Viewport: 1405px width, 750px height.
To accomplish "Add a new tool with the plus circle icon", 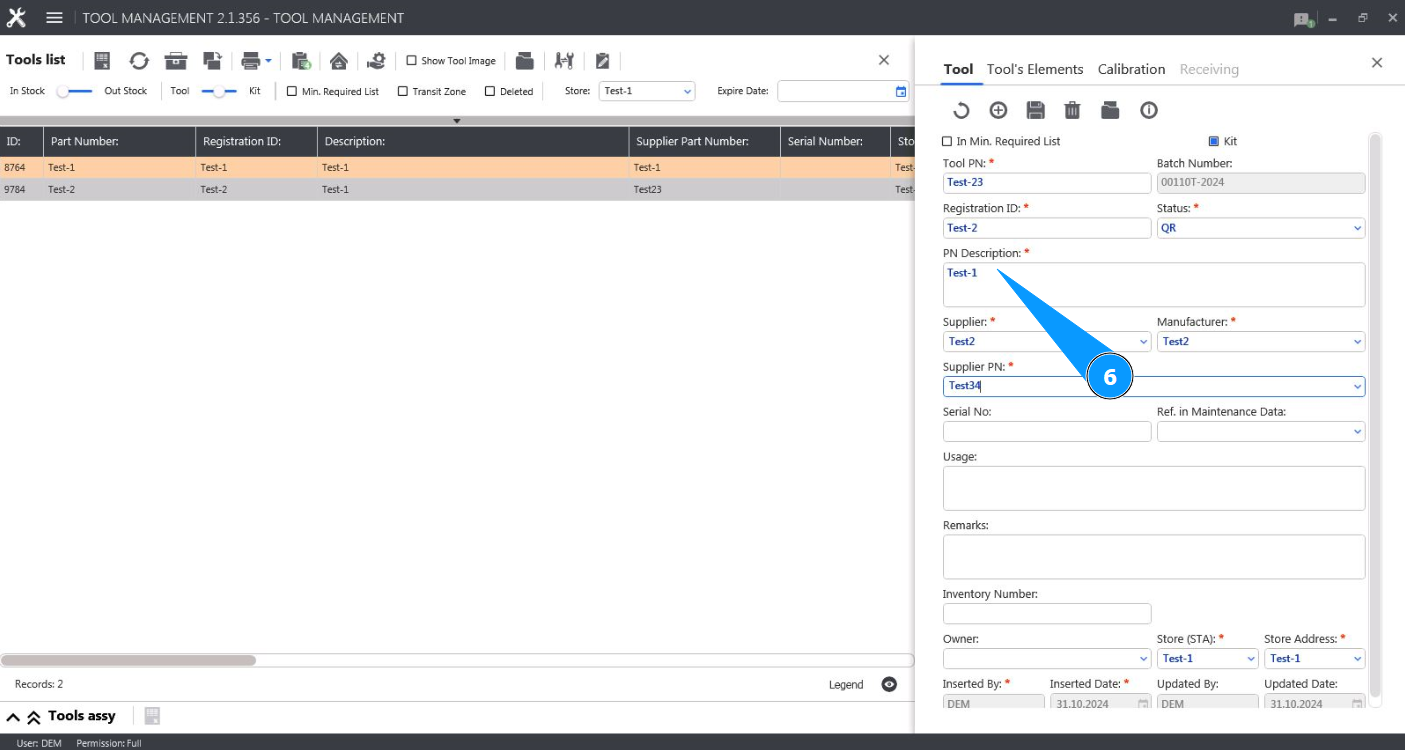I will 998,110.
